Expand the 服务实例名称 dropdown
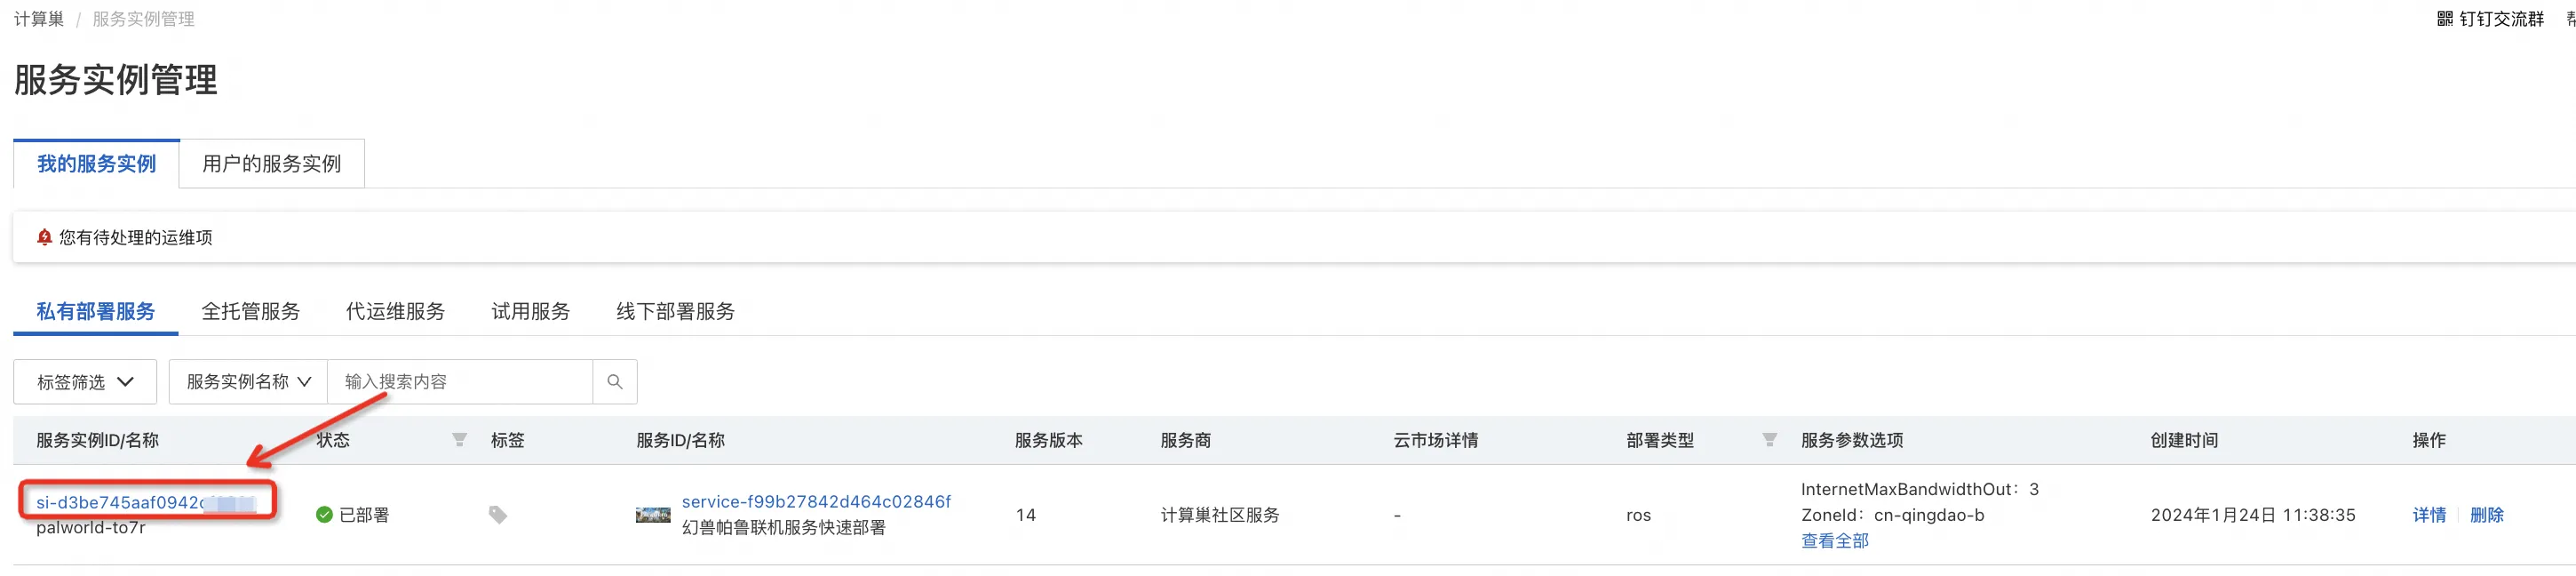2576x576 pixels. tap(247, 381)
